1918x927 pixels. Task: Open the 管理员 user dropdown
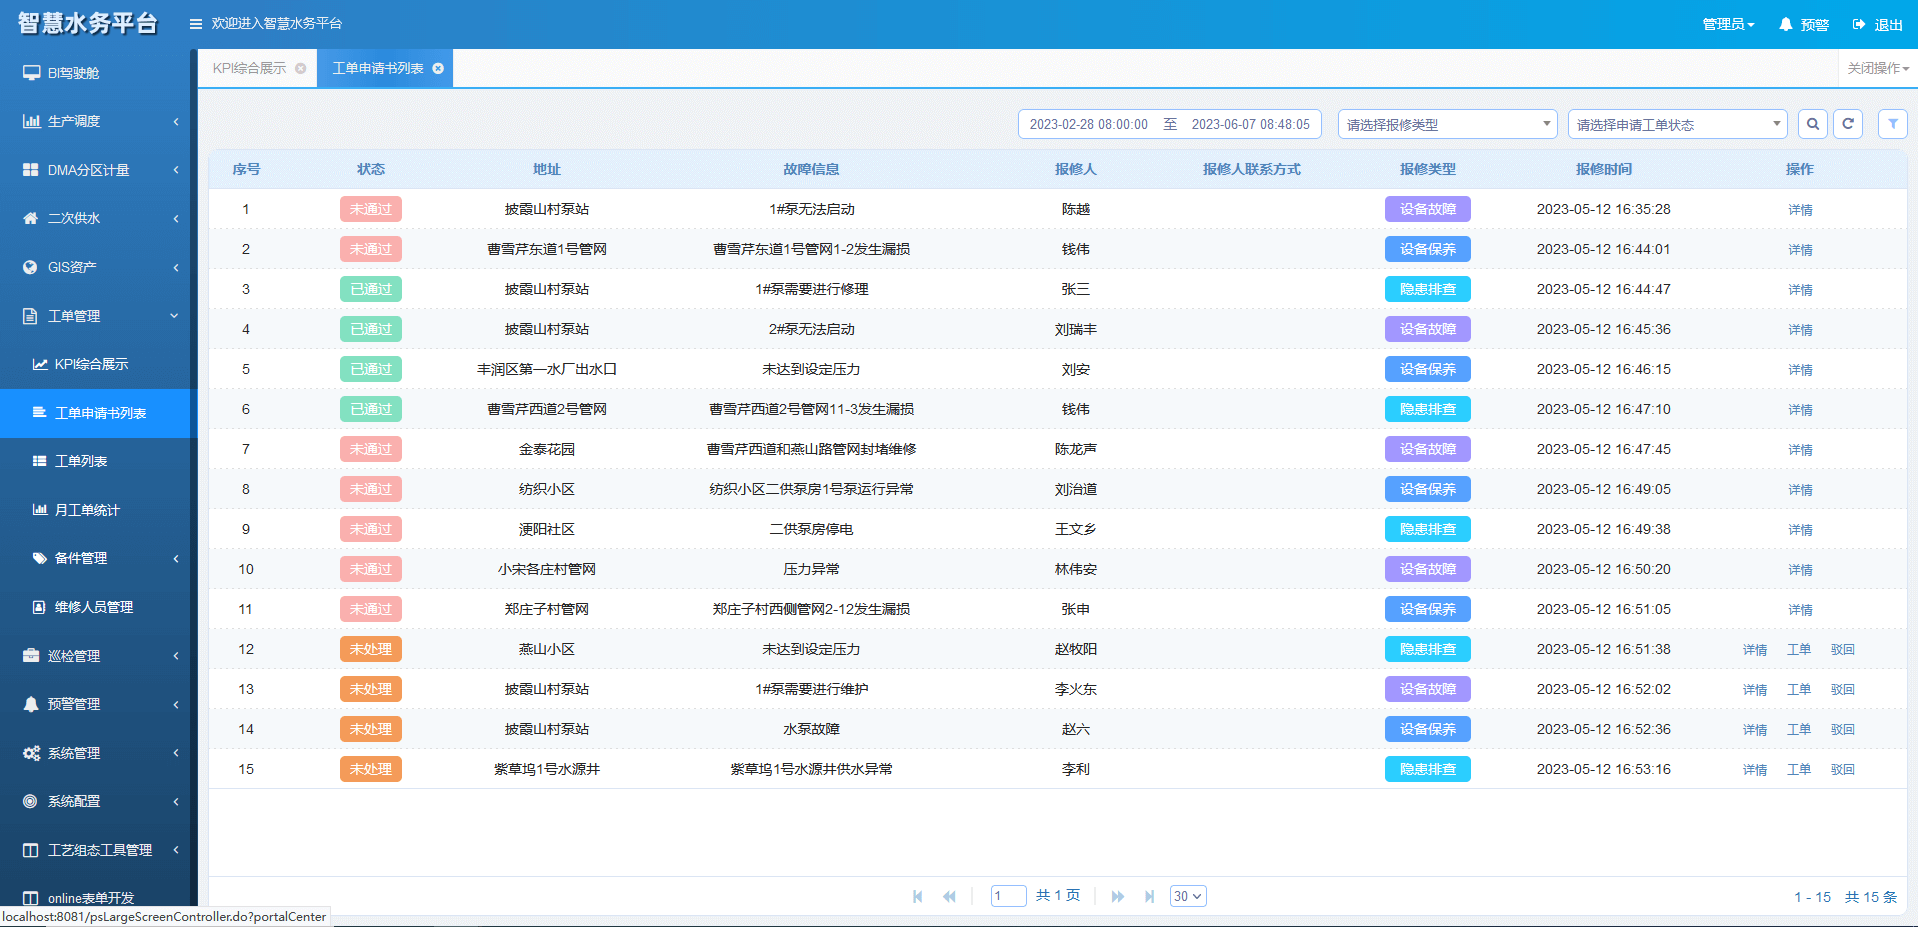click(x=1728, y=24)
